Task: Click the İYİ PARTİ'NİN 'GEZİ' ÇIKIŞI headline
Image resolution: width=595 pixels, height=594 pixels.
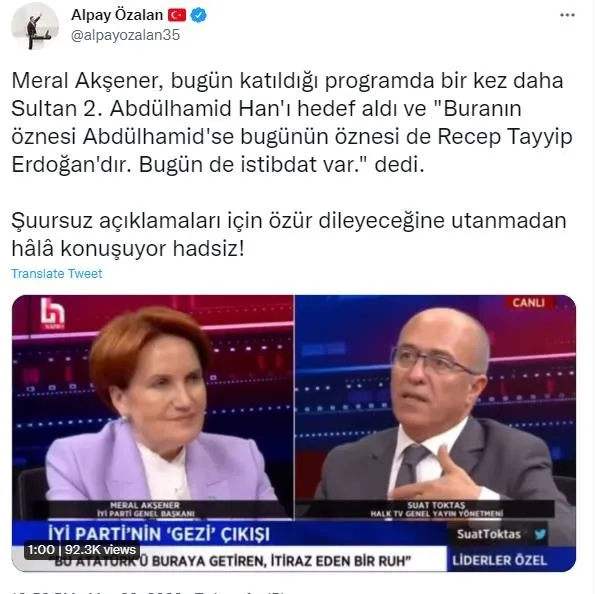Action: (159, 534)
